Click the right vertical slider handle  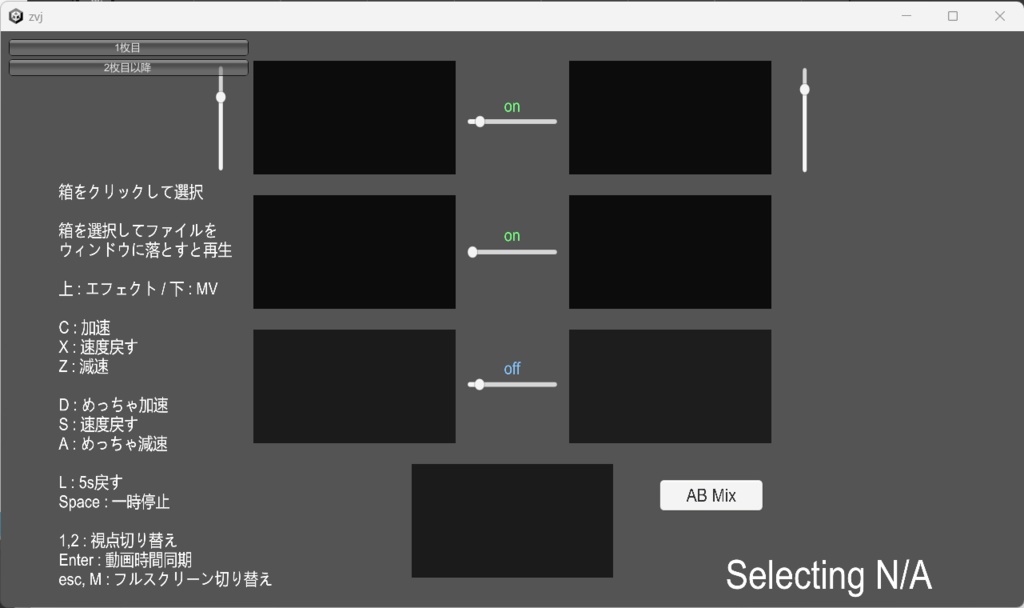[805, 89]
